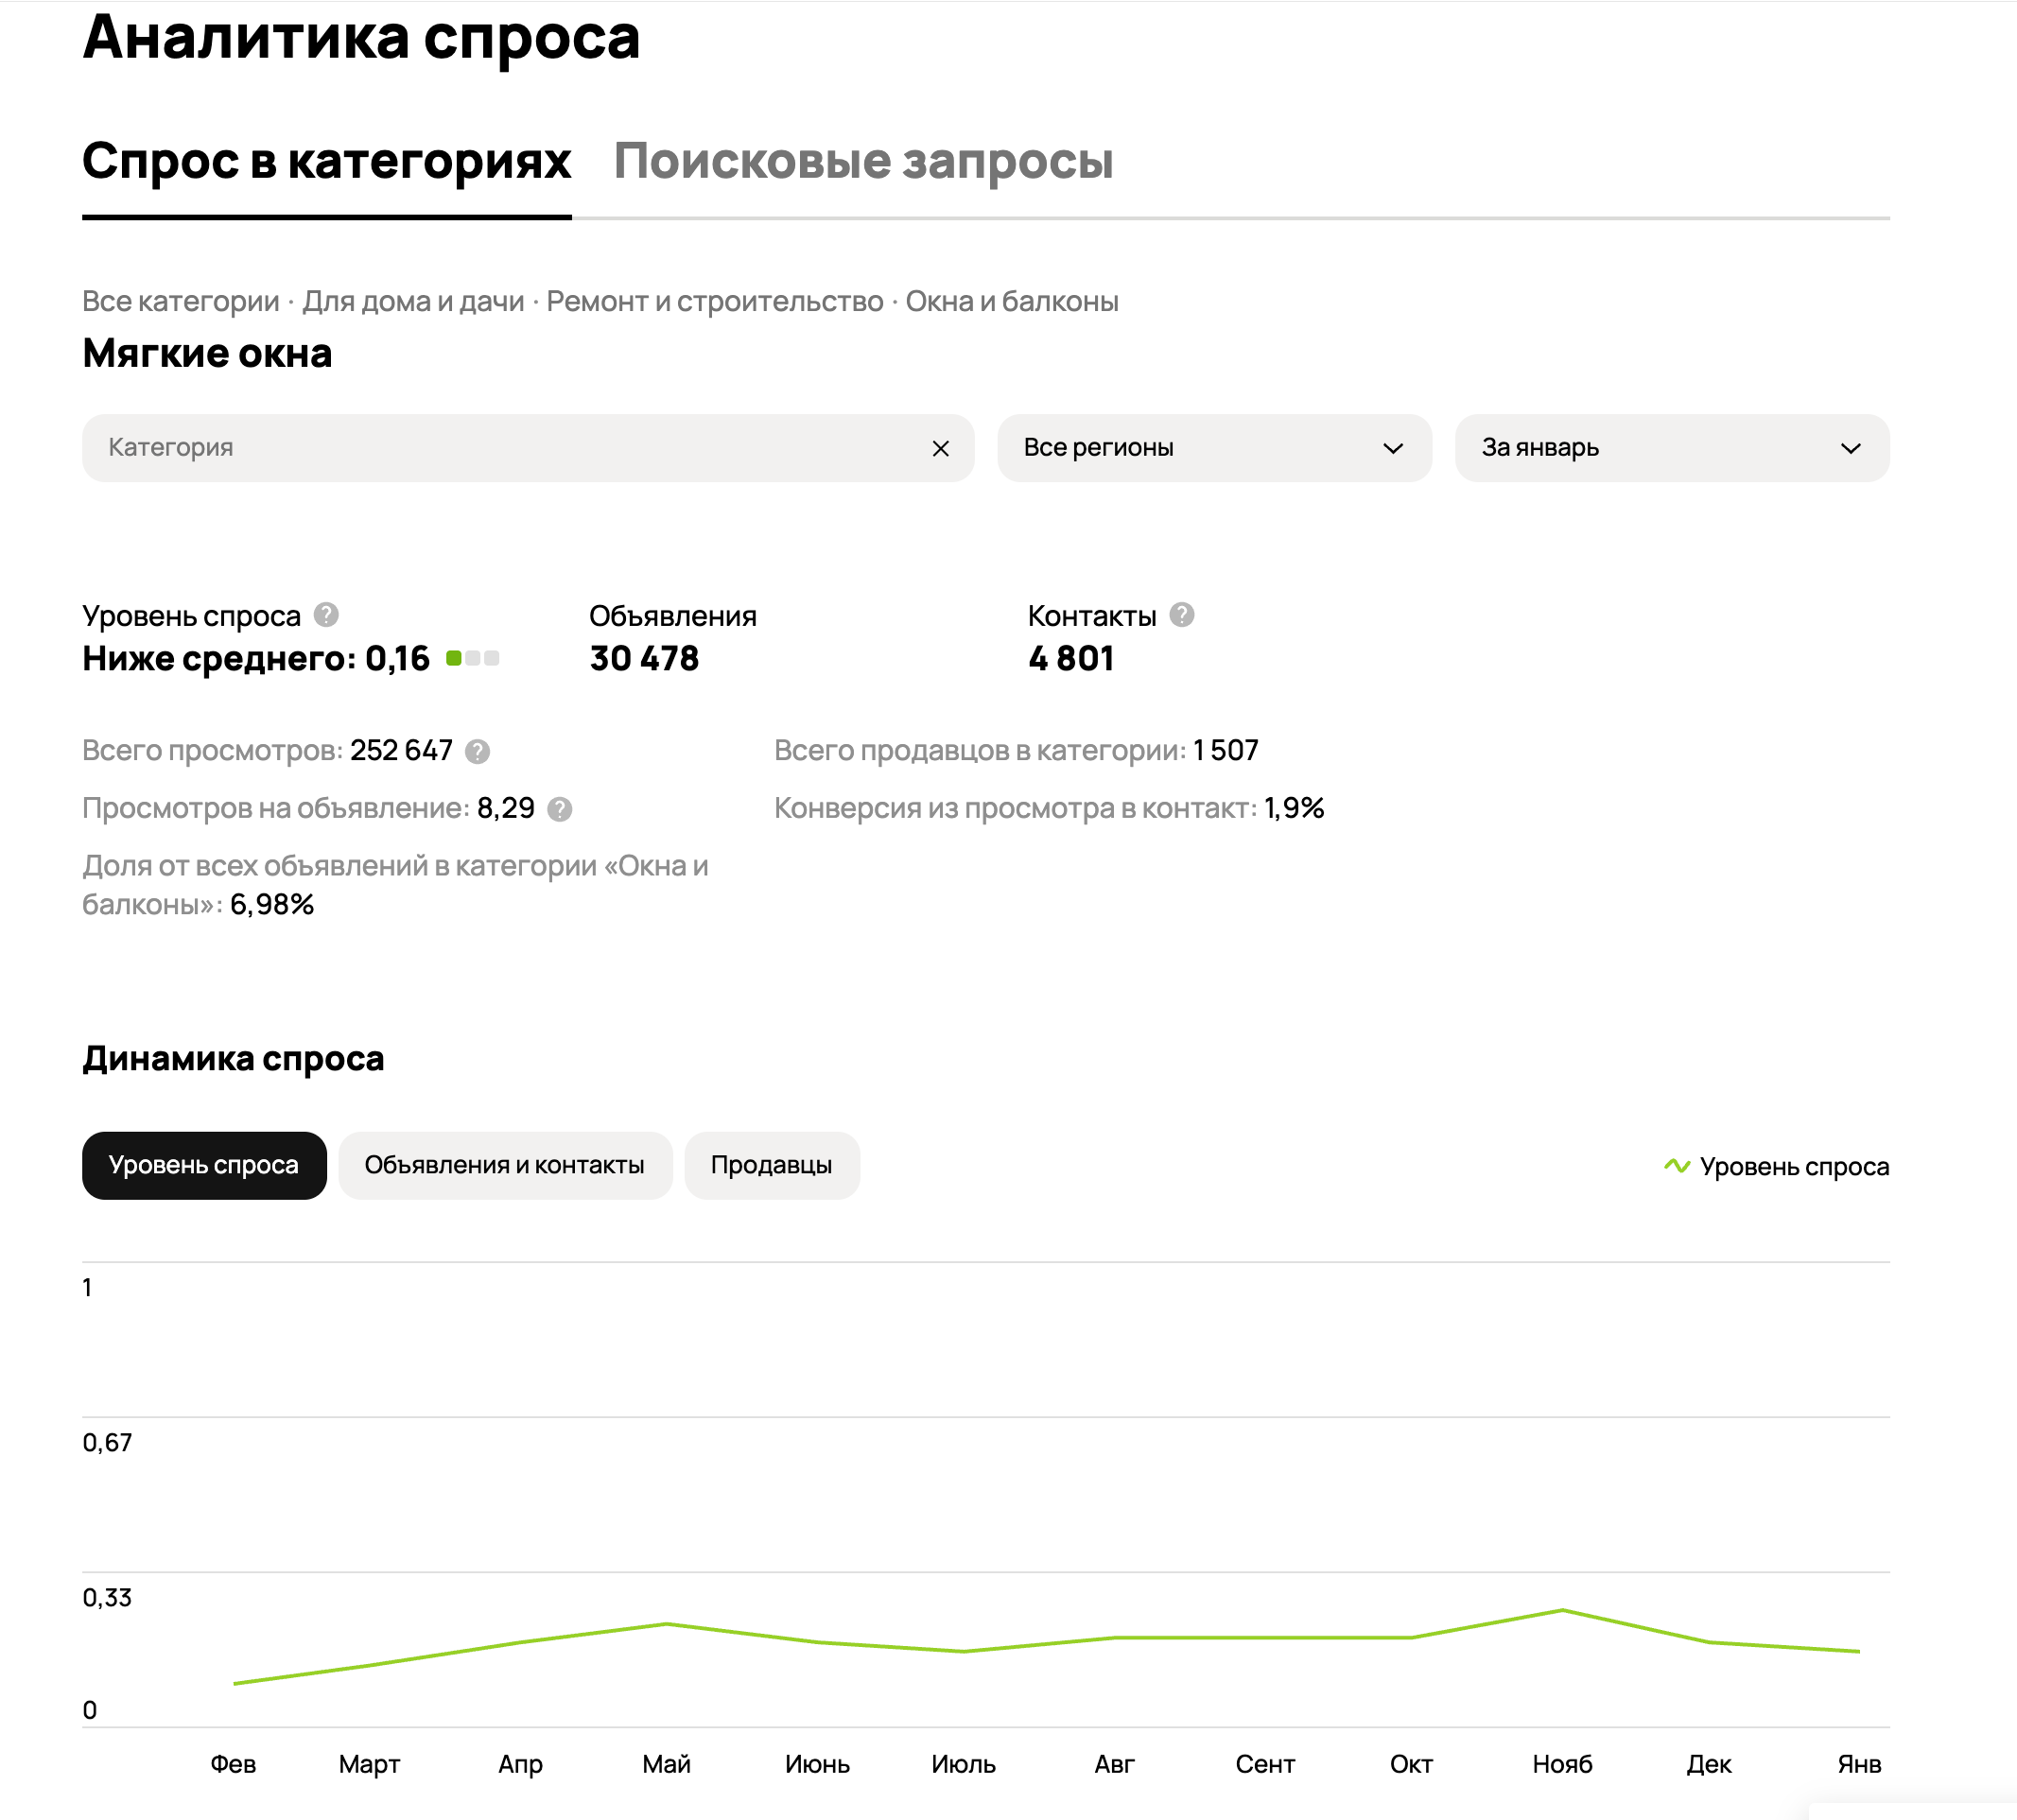Click help icon beside Всего просмотров
This screenshot has height=1820, width=2017.
(478, 751)
